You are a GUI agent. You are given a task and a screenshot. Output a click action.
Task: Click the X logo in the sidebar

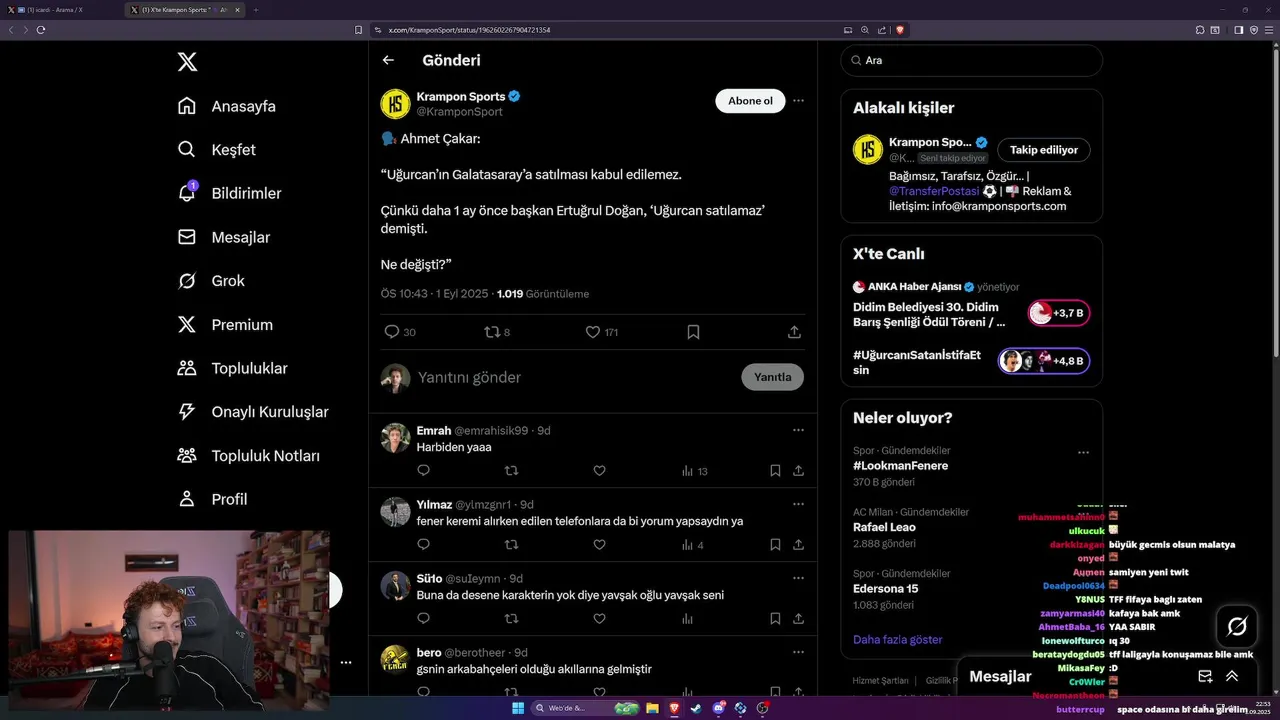tap(187, 62)
